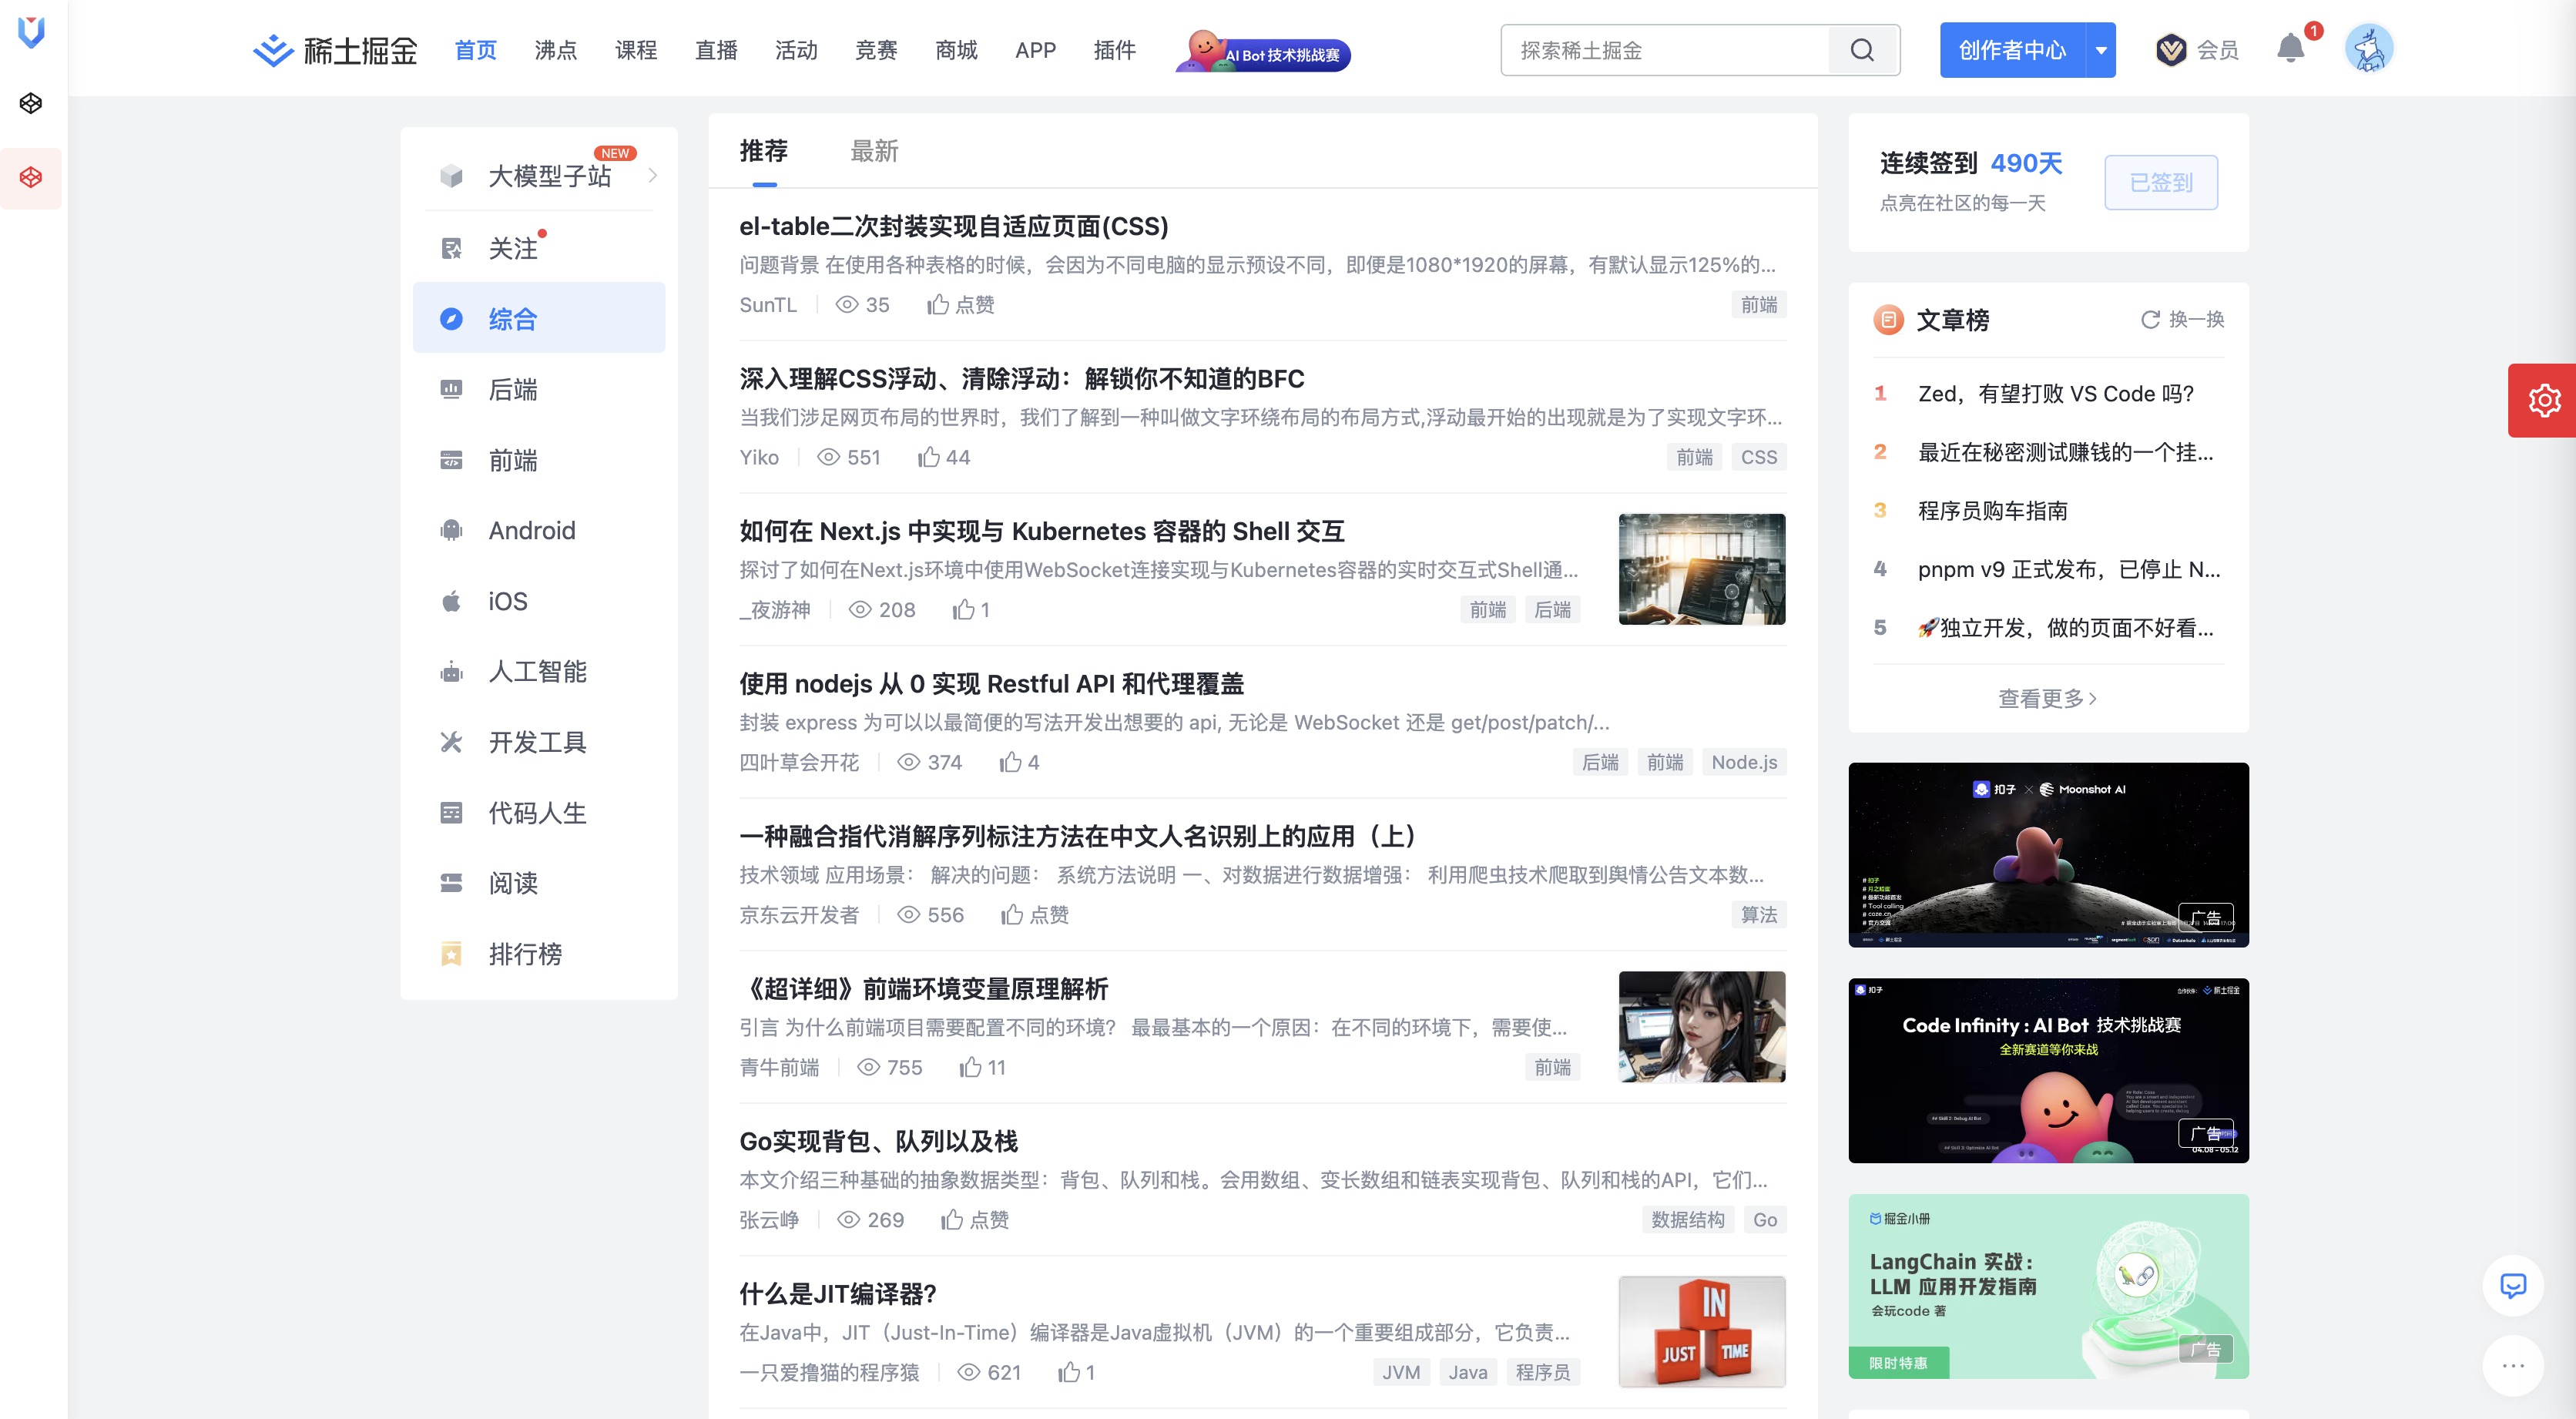Click the 数据结构 tag

(x=1687, y=1219)
